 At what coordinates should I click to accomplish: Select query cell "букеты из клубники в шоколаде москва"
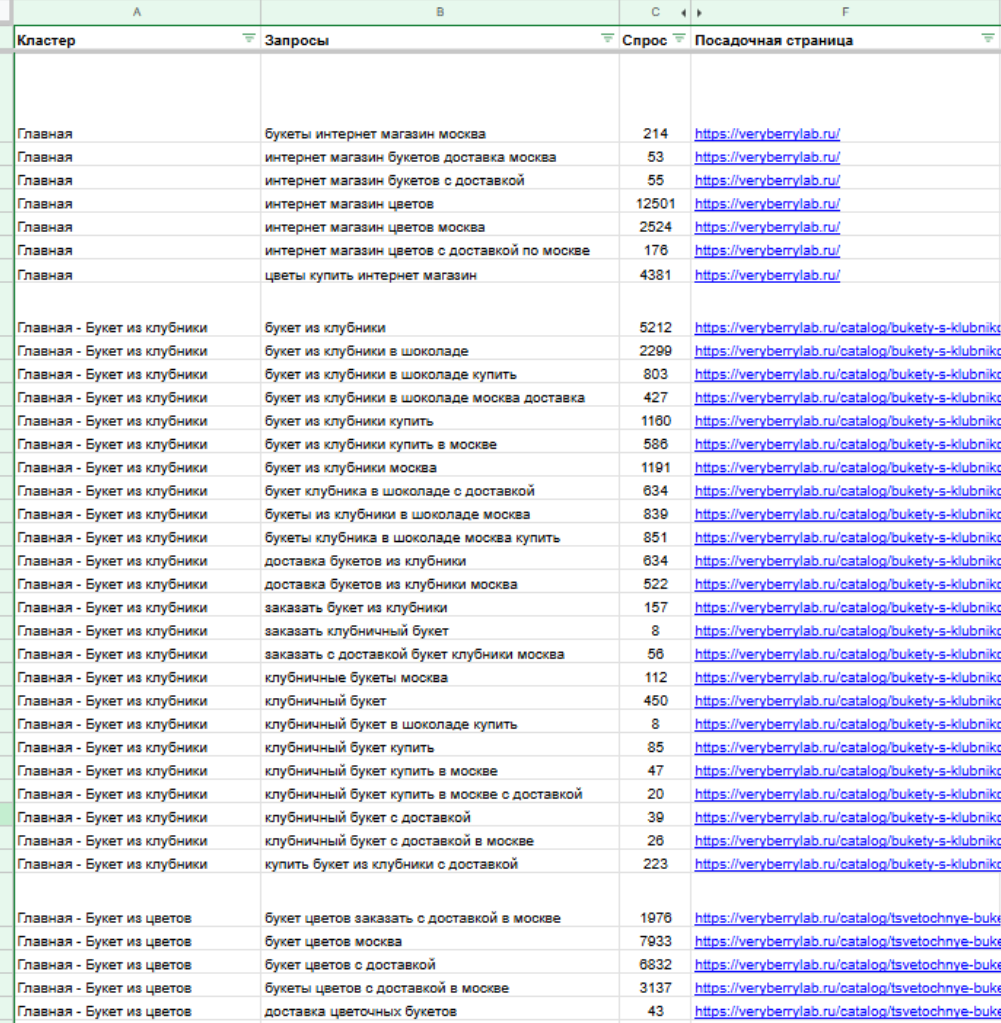(x=440, y=514)
